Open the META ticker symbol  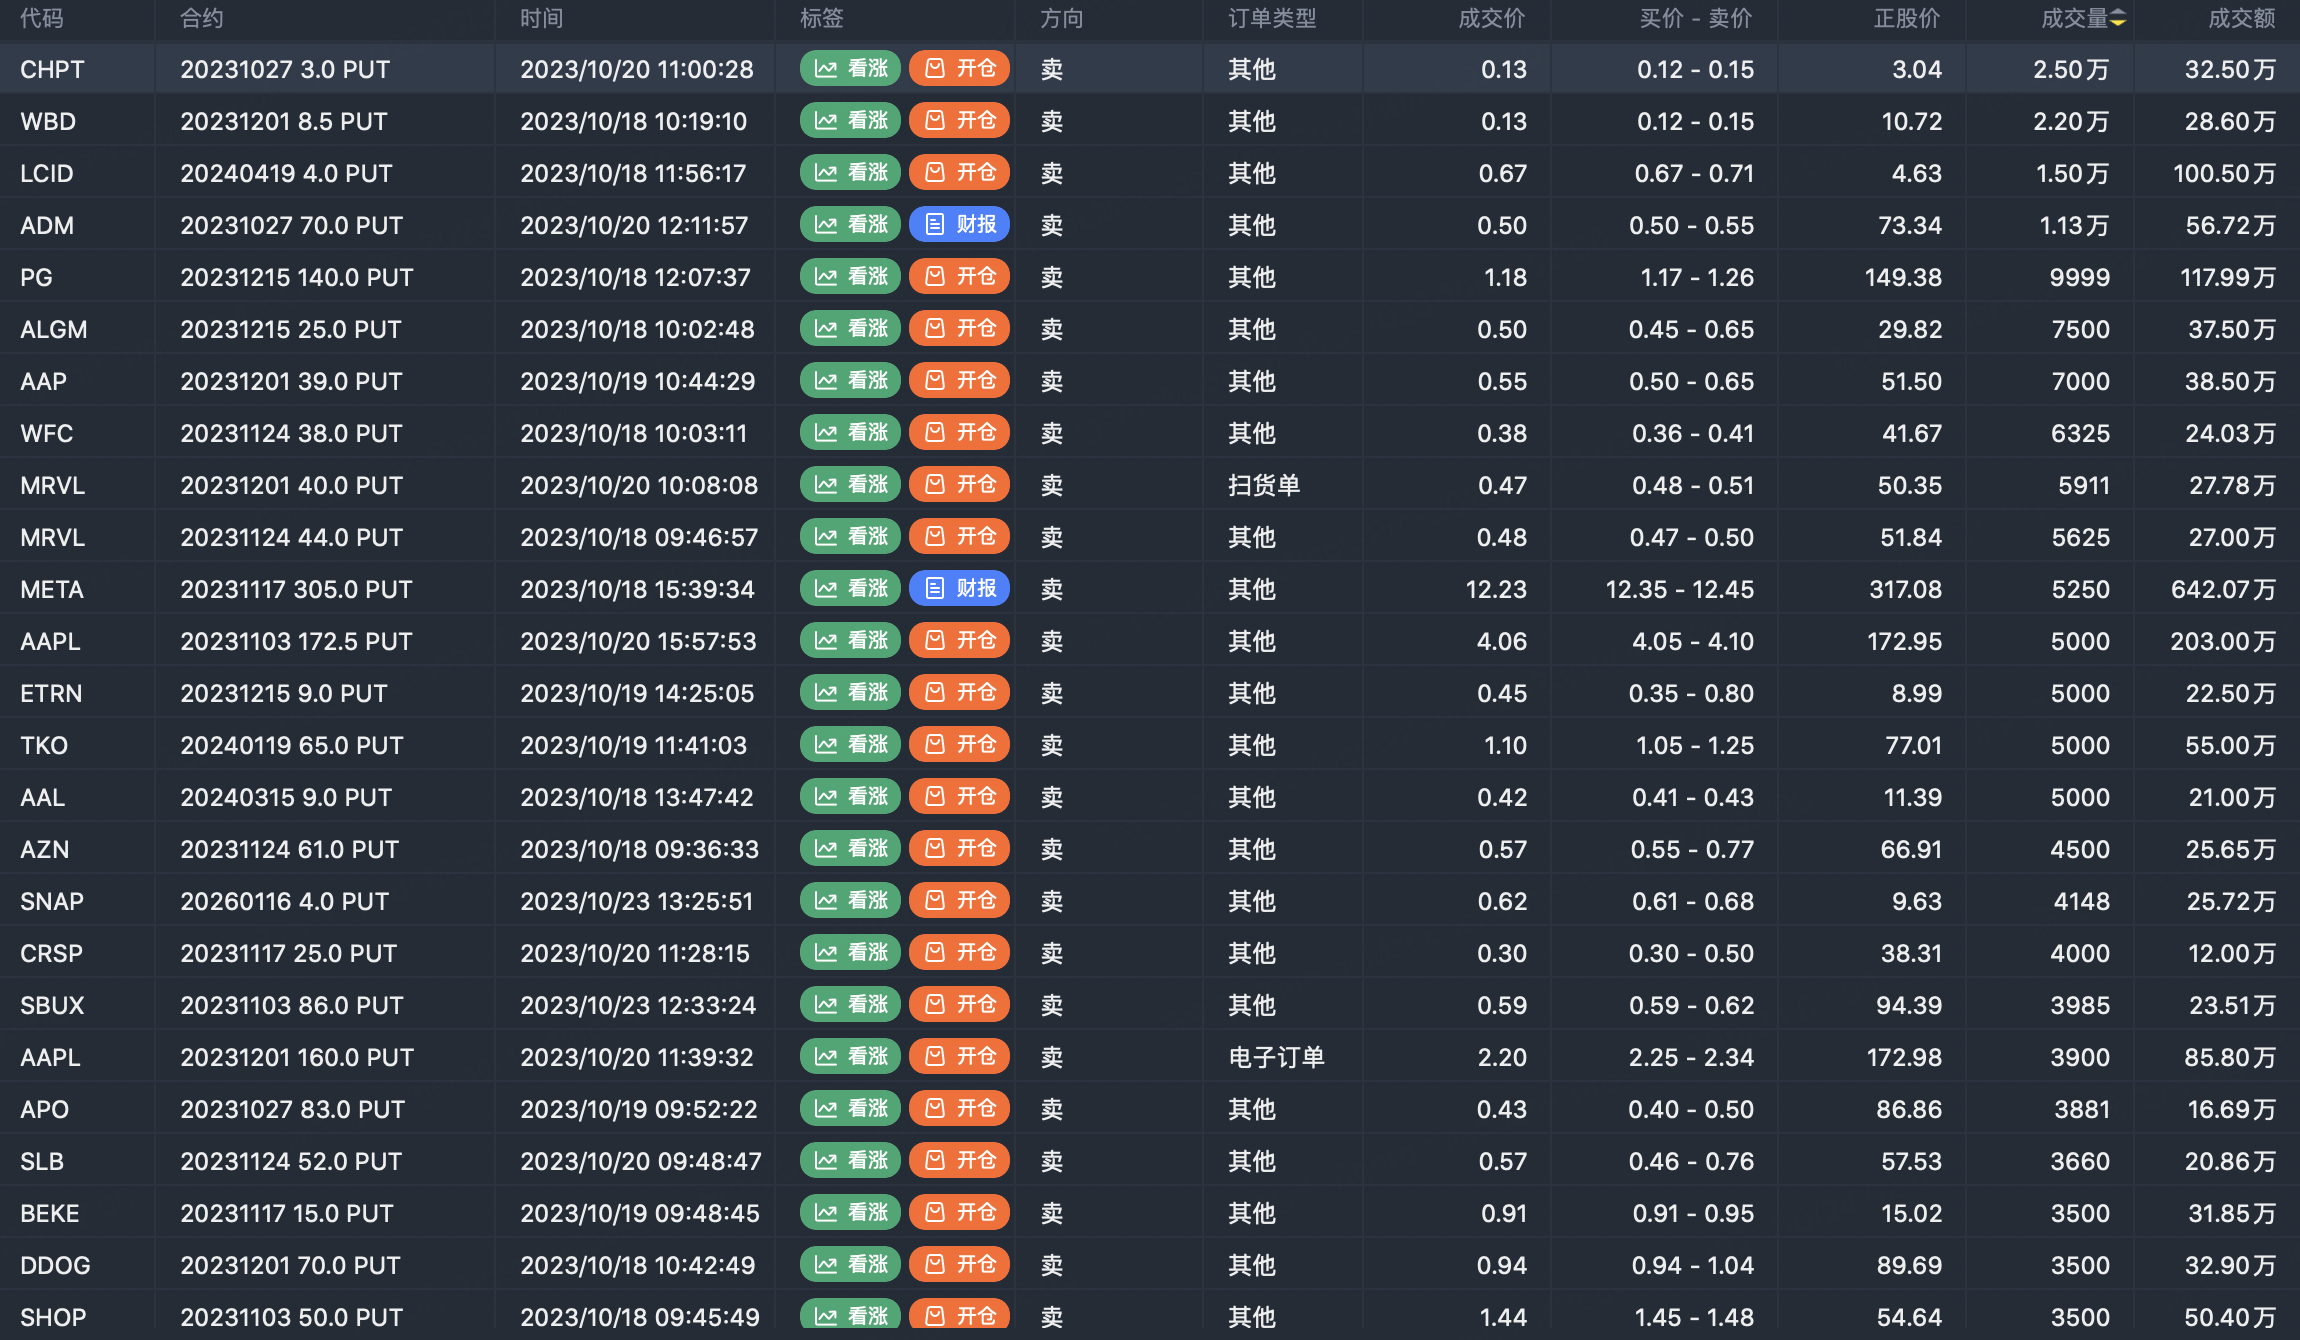pos(52,589)
